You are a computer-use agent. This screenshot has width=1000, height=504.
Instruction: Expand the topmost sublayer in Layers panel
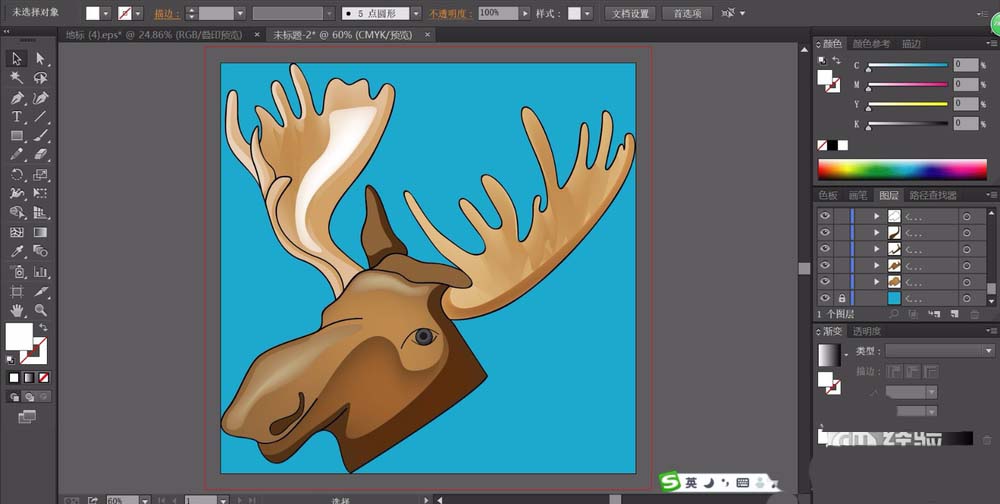click(877, 216)
